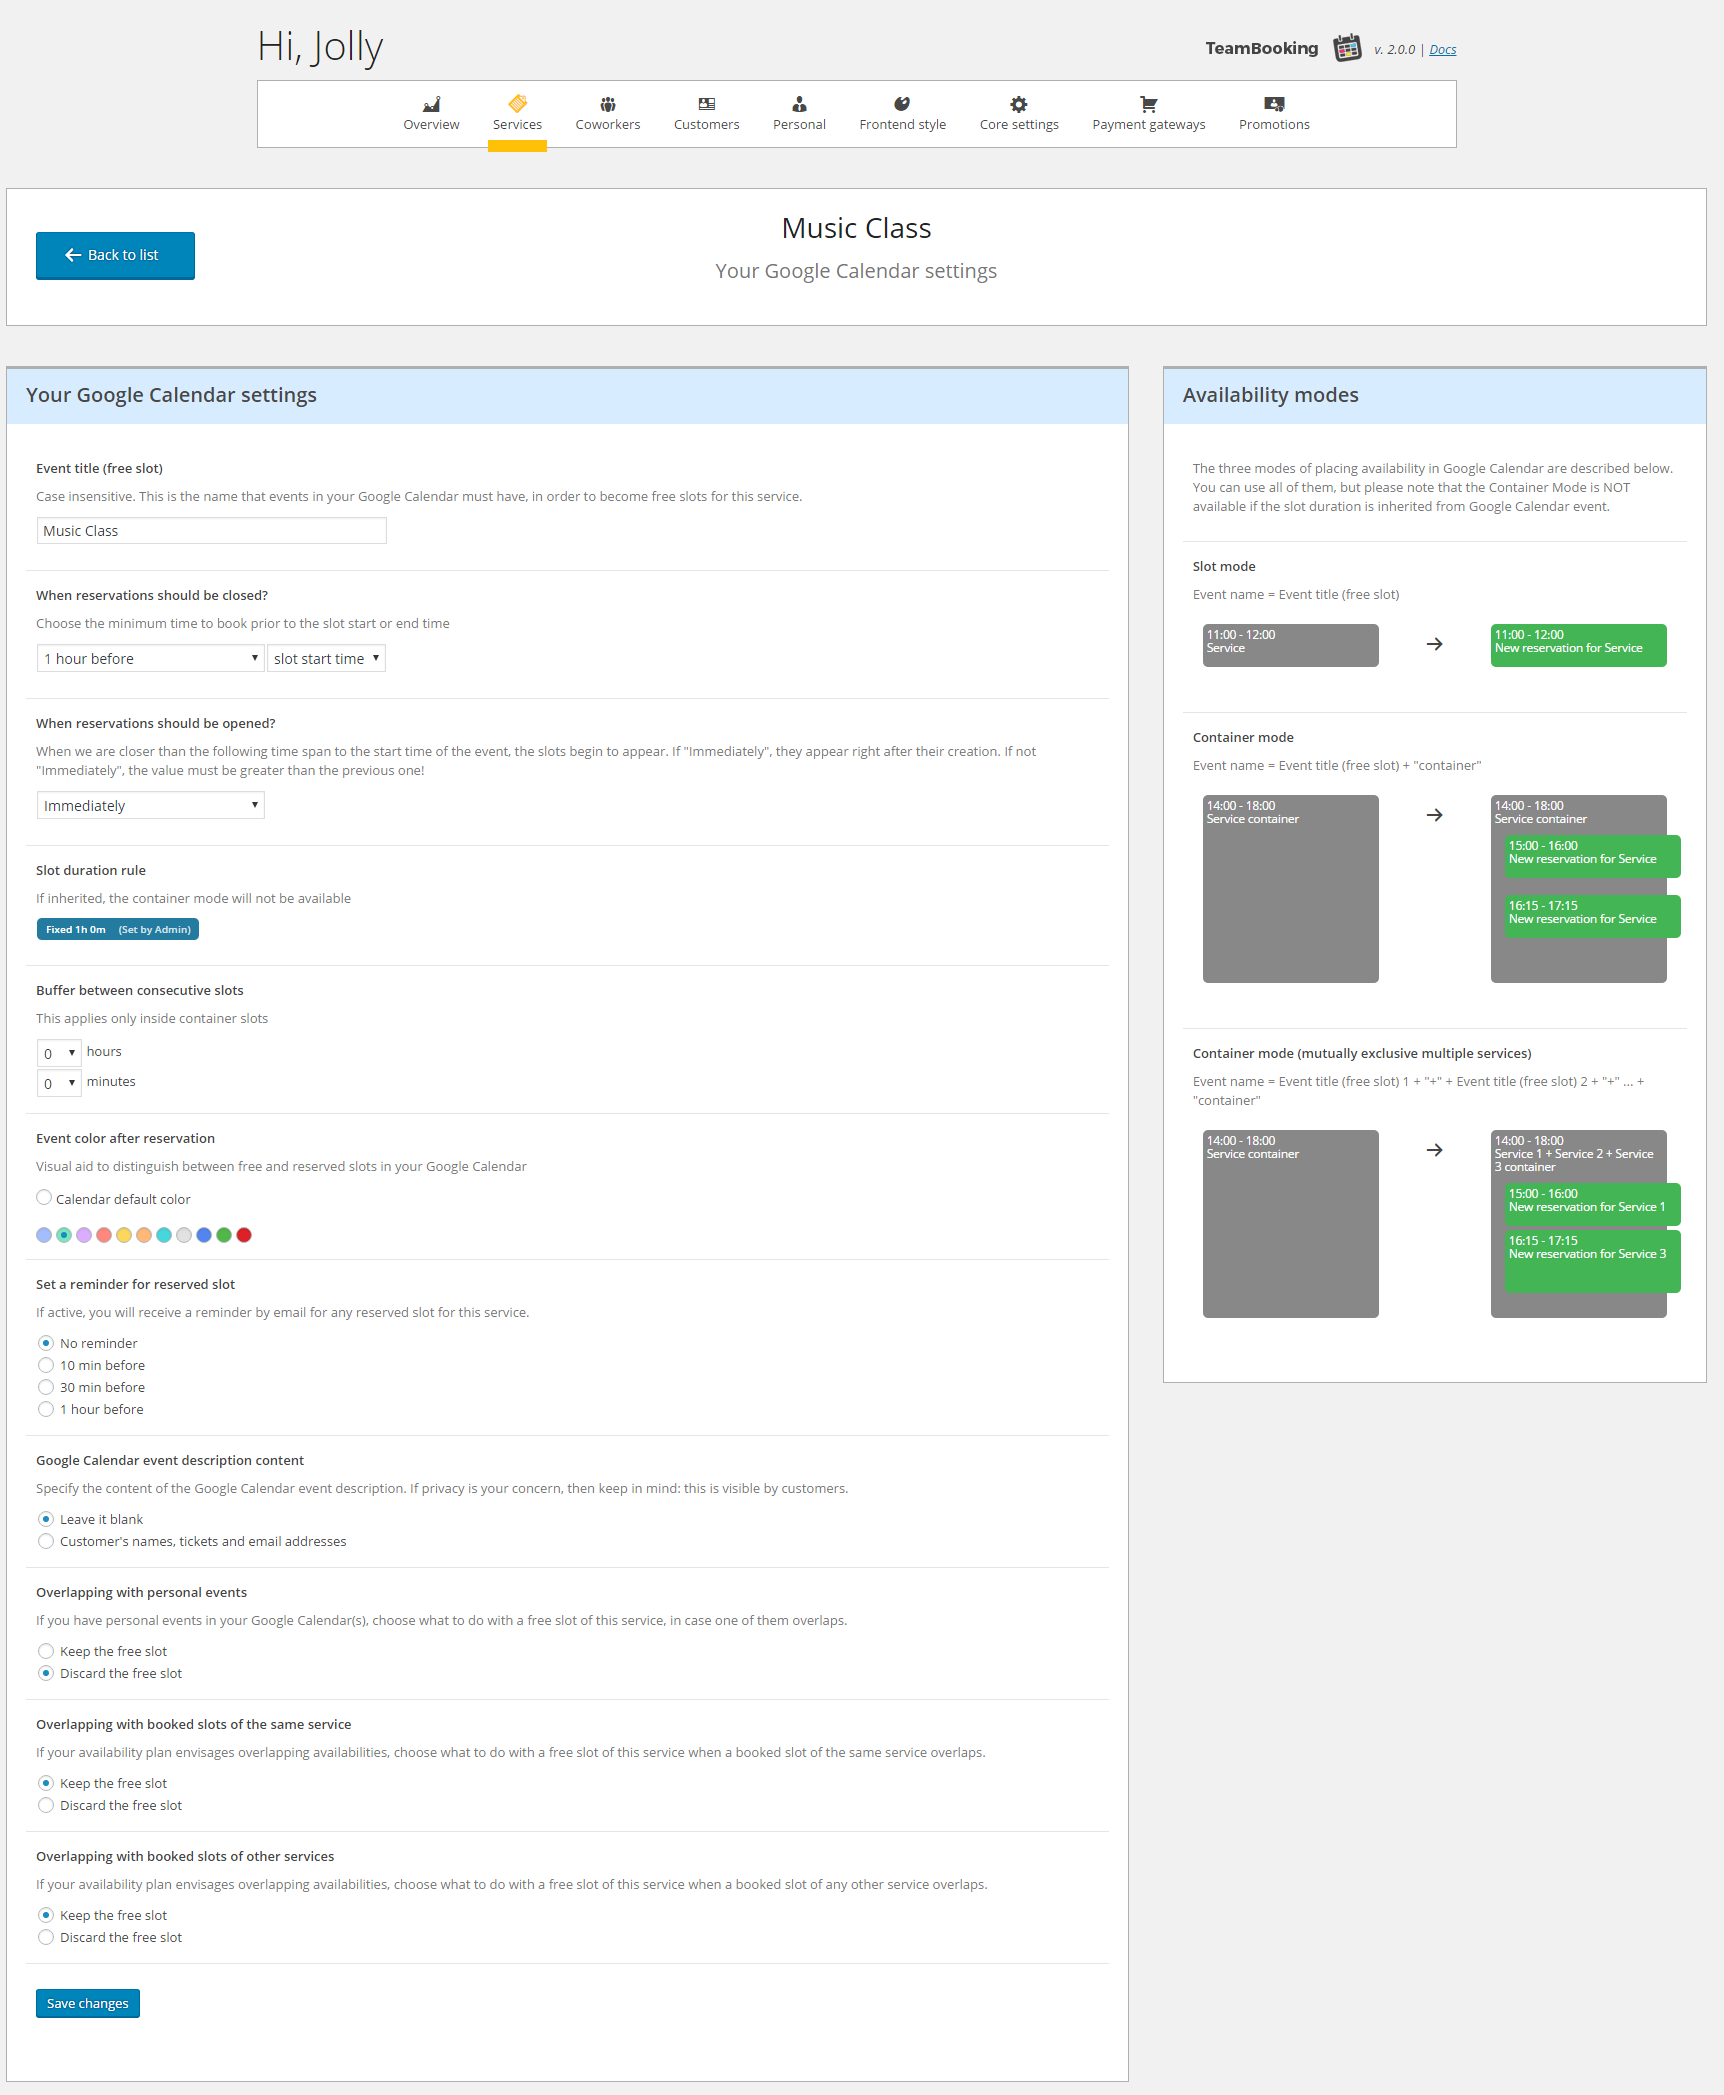Click the Slot mode green reservation example

(1578, 645)
